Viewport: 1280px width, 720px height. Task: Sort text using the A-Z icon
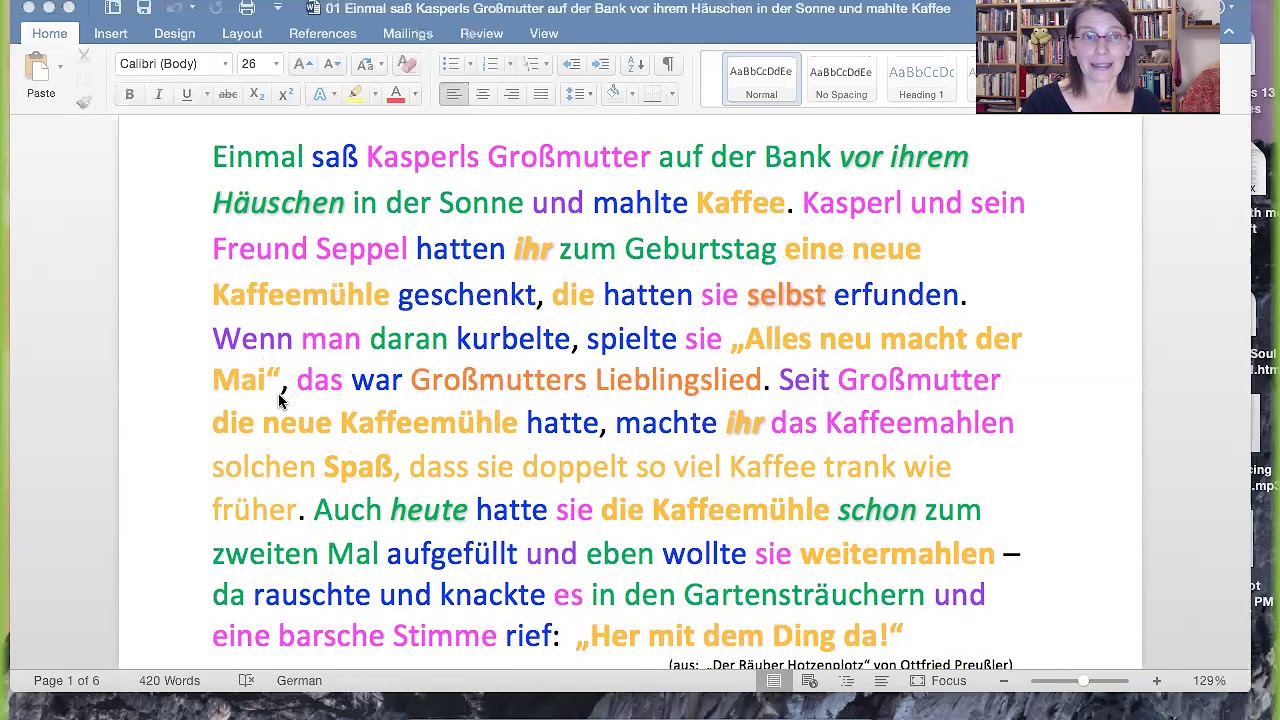(x=636, y=64)
